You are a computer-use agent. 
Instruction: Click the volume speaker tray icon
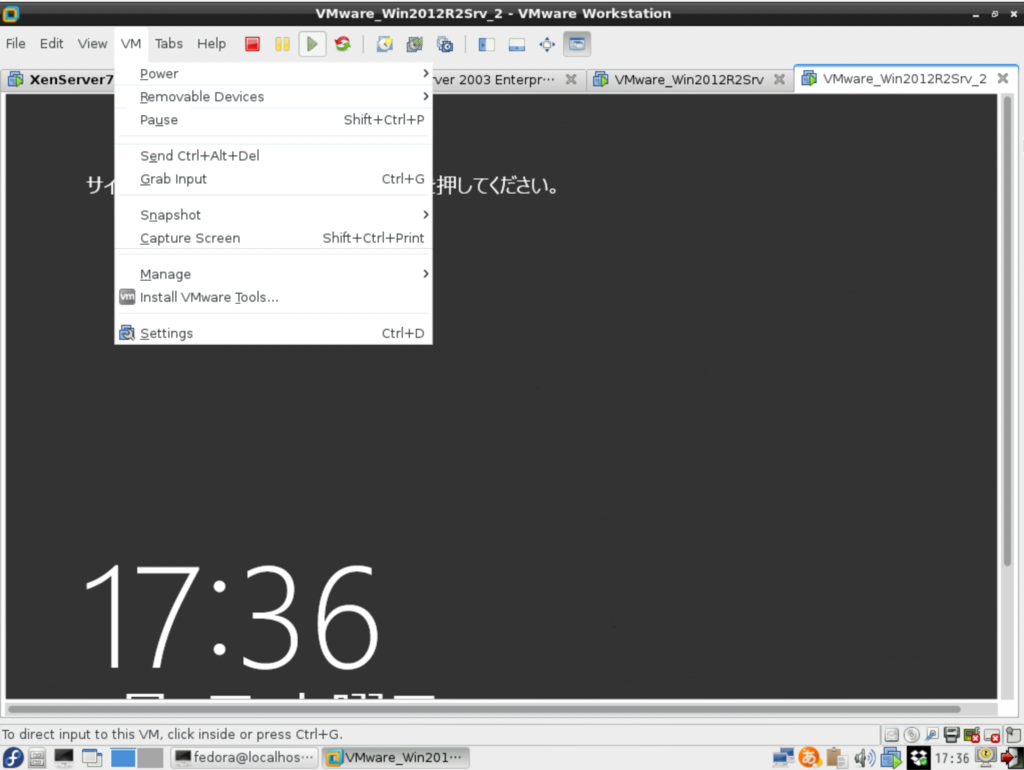coord(864,758)
